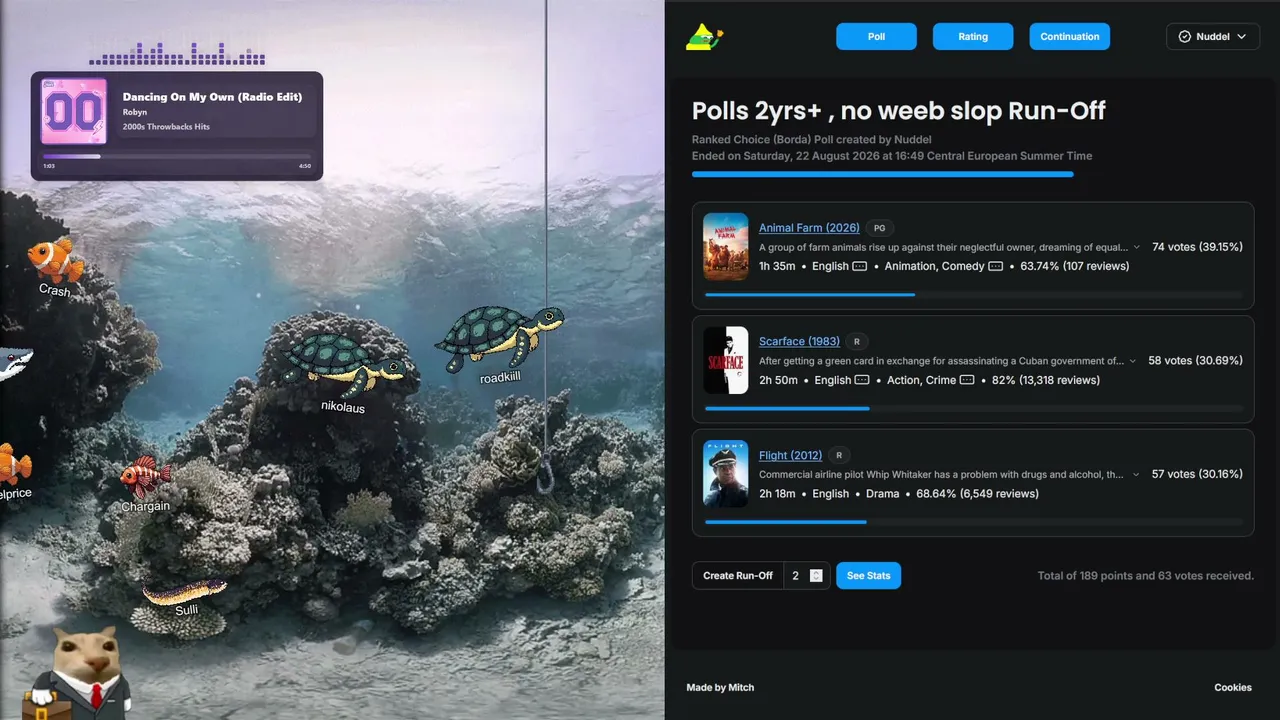The width and height of the screenshot is (1280, 720).
Task: Click the R rating badge on Scarface
Action: (857, 342)
